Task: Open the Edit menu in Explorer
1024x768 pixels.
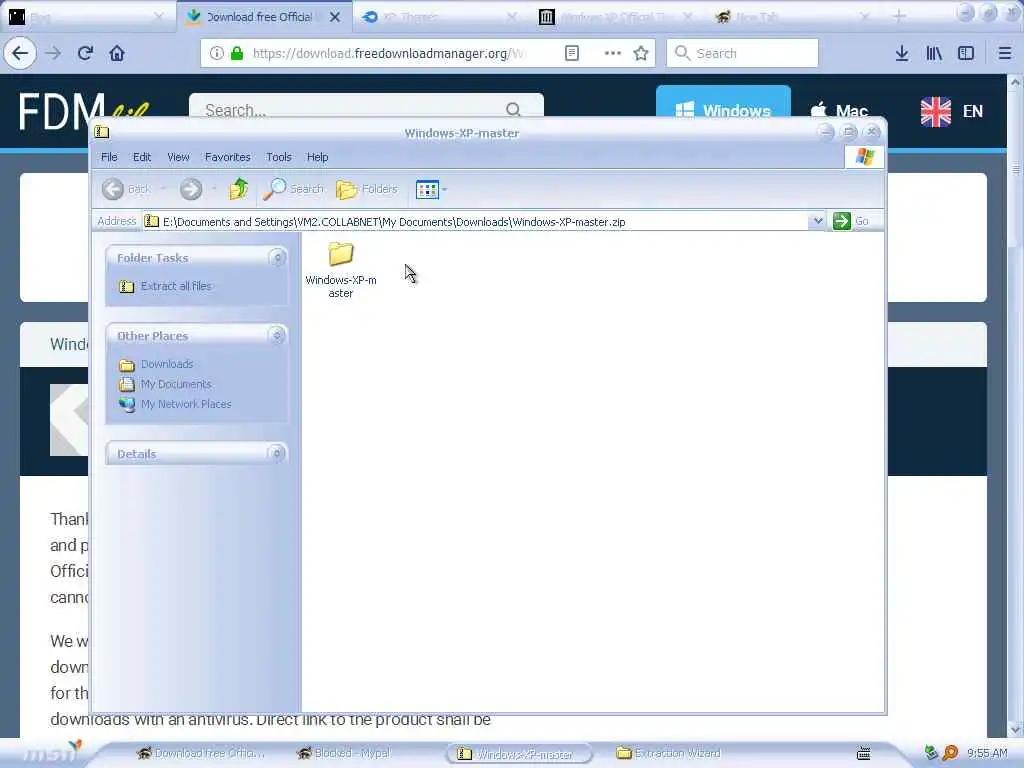Action: [x=142, y=157]
